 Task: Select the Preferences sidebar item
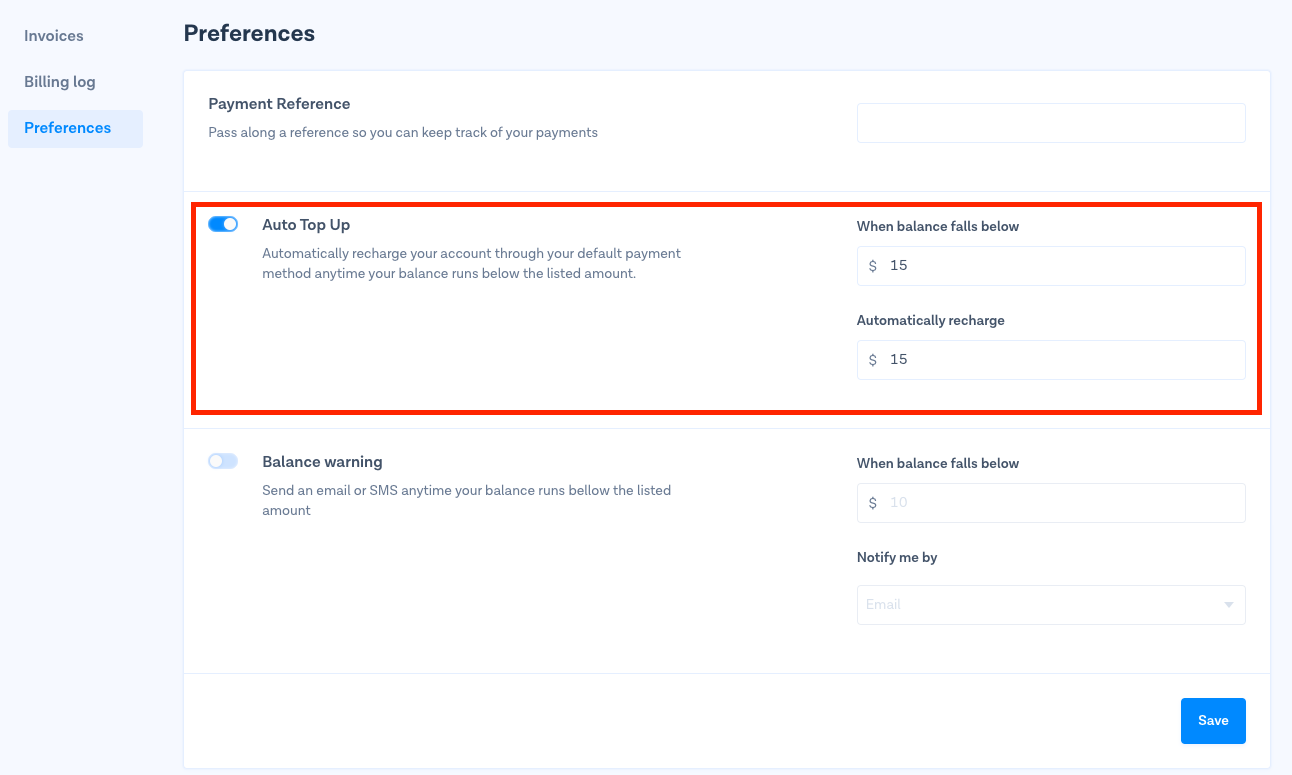click(68, 128)
